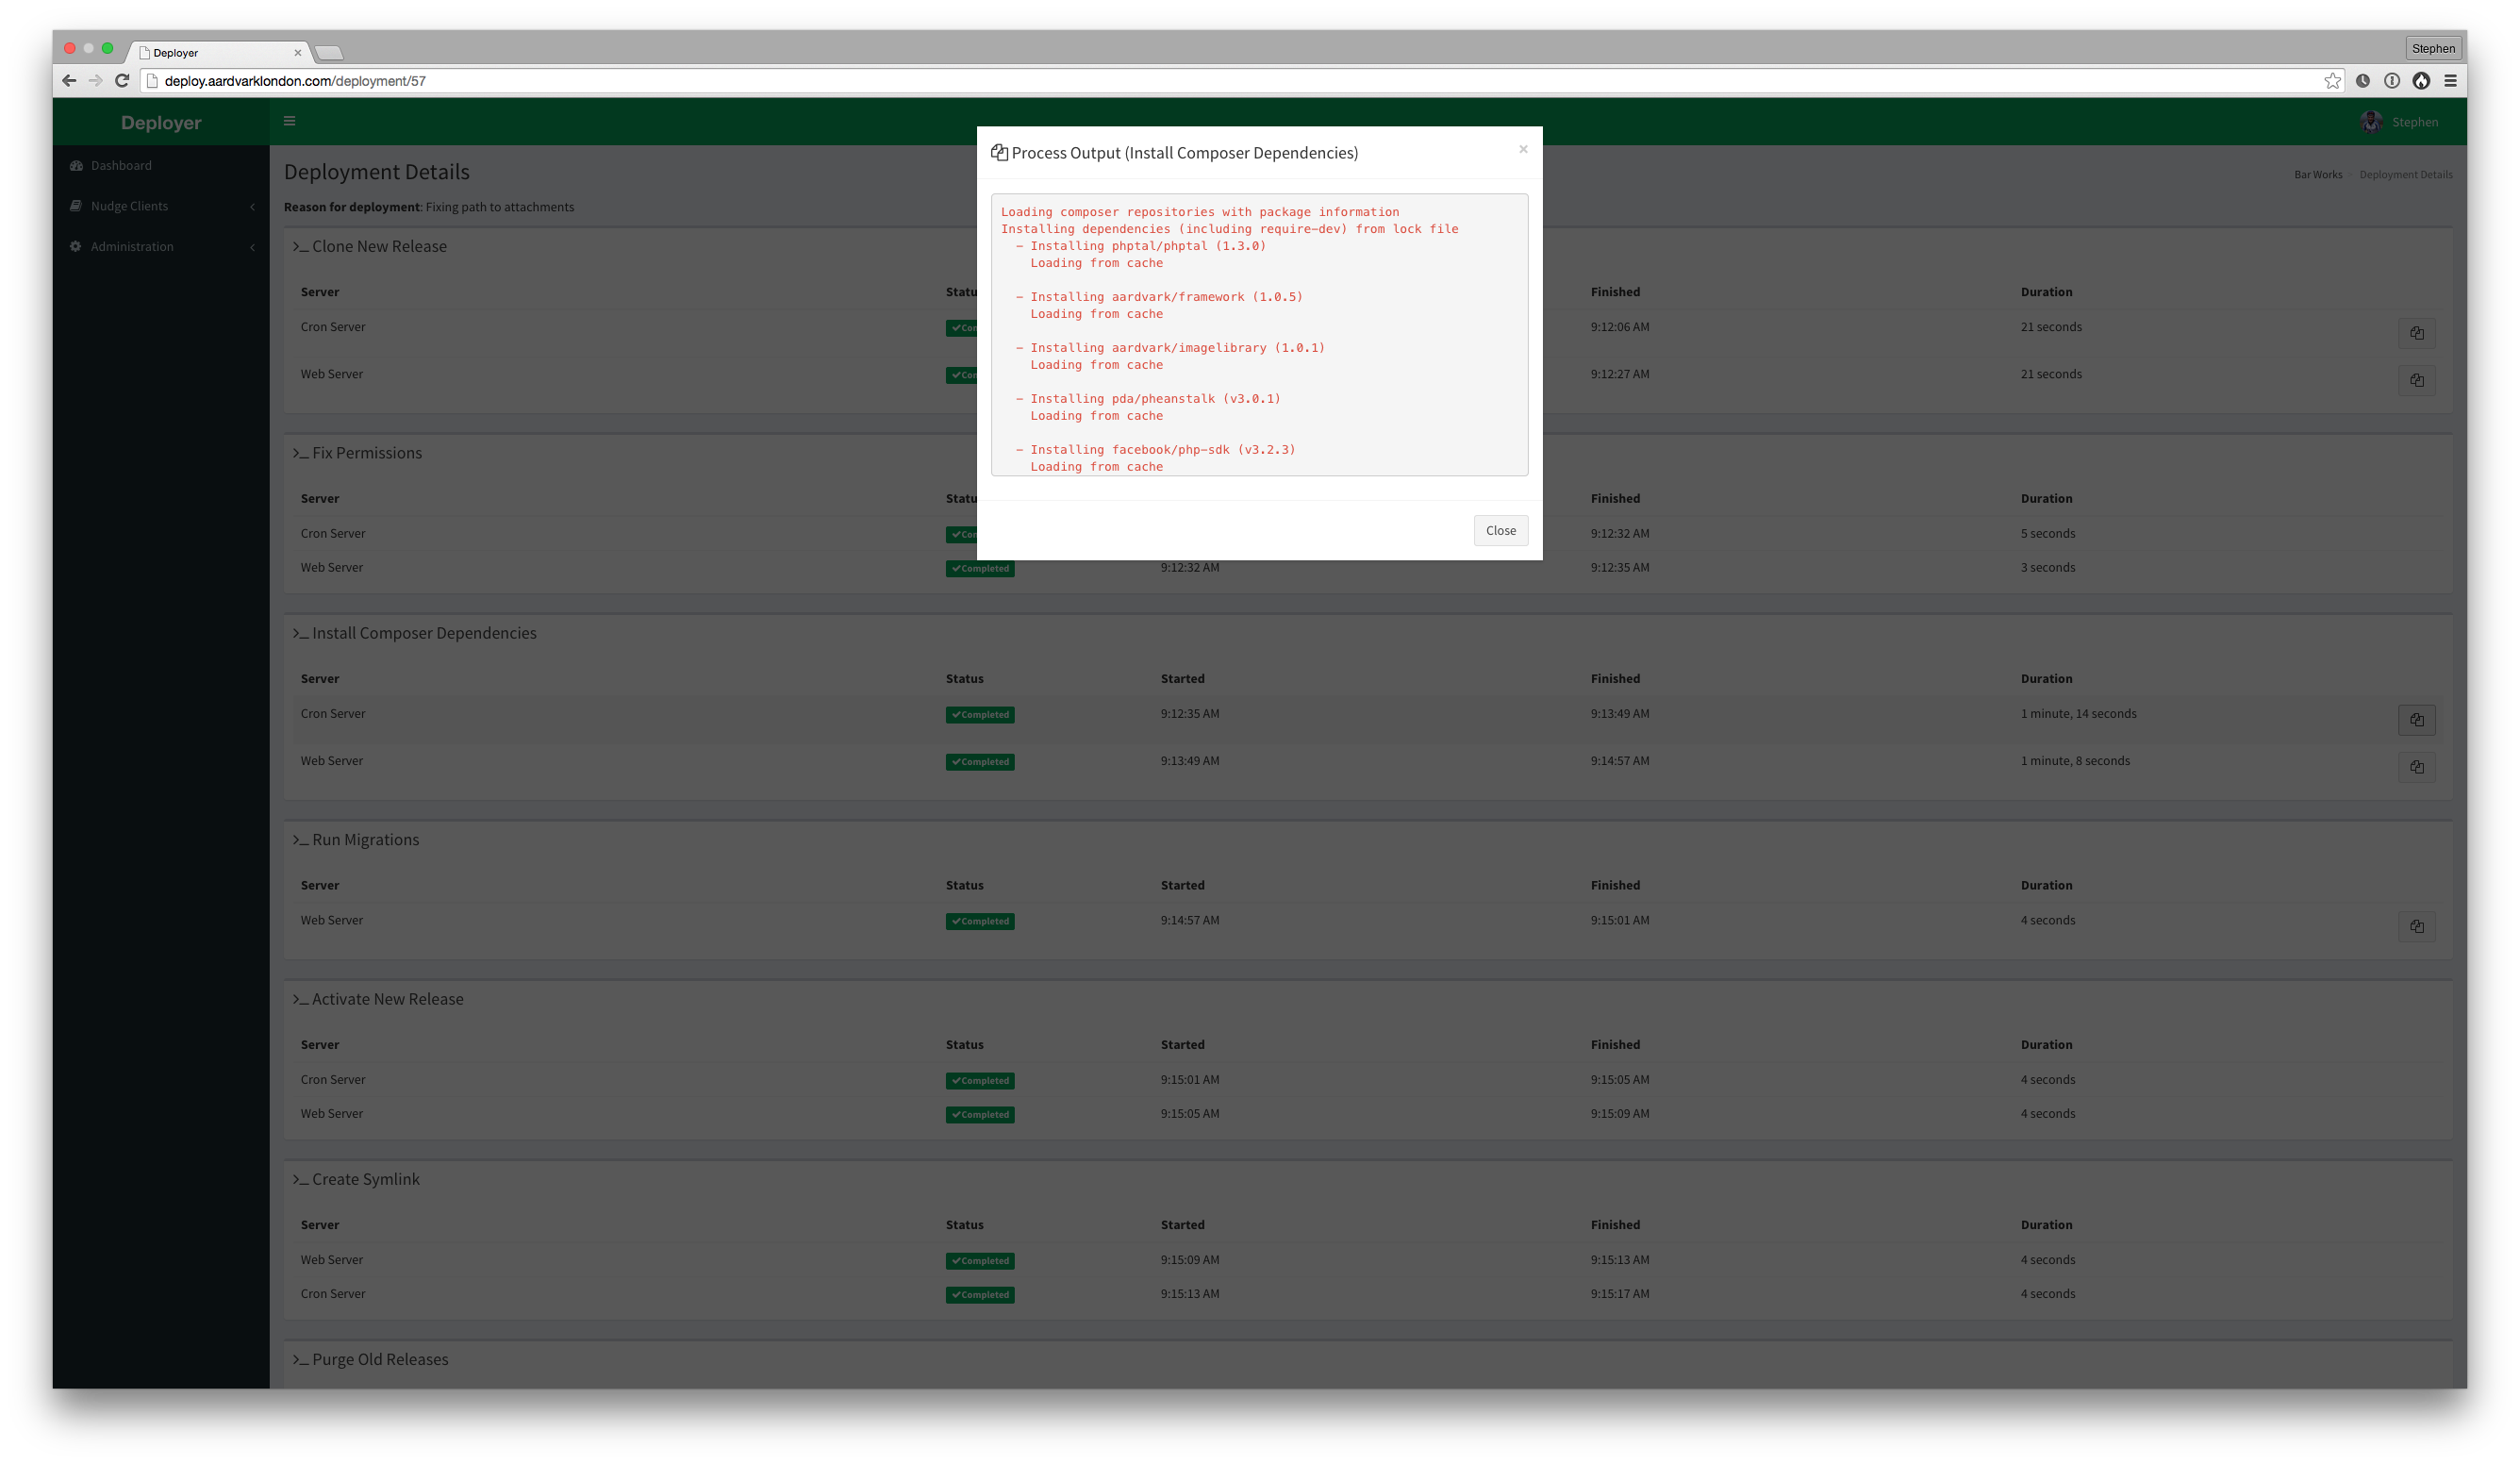Viewport: 2520px width, 1464px height.
Task: Bookmark the page with the star icon
Action: coord(2332,81)
